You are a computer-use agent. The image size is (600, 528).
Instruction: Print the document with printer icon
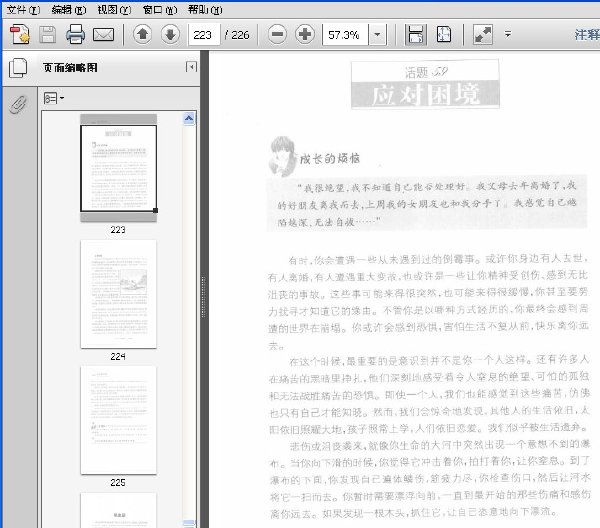75,34
